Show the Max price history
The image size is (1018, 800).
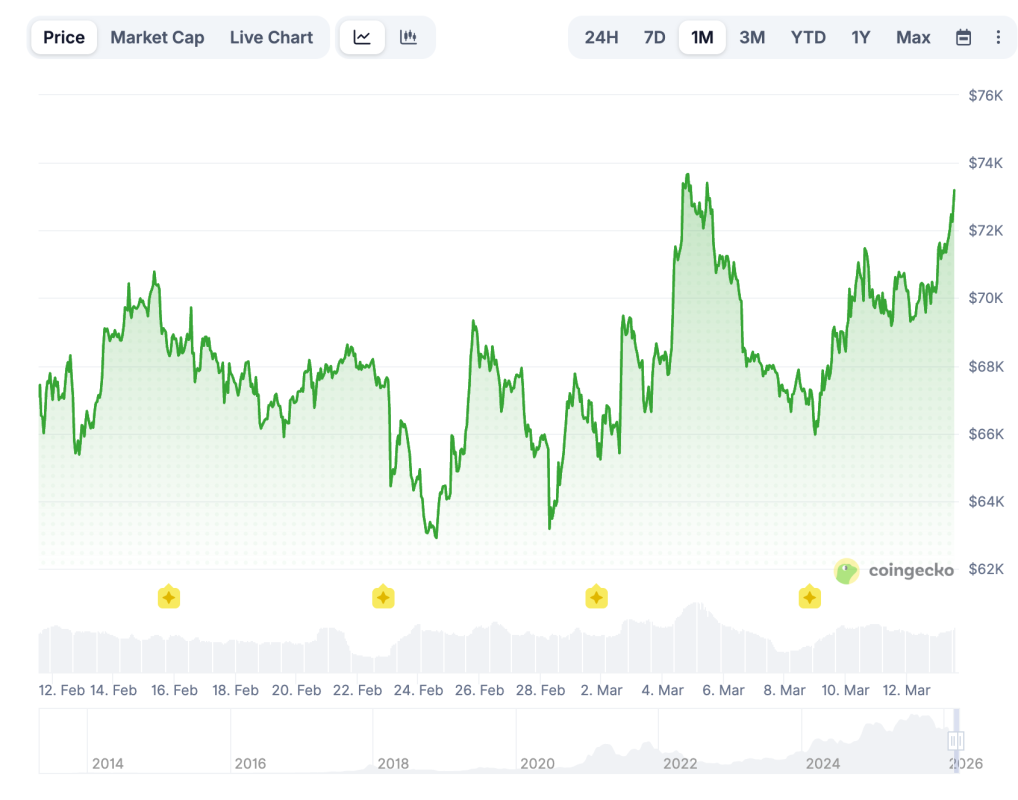point(913,37)
